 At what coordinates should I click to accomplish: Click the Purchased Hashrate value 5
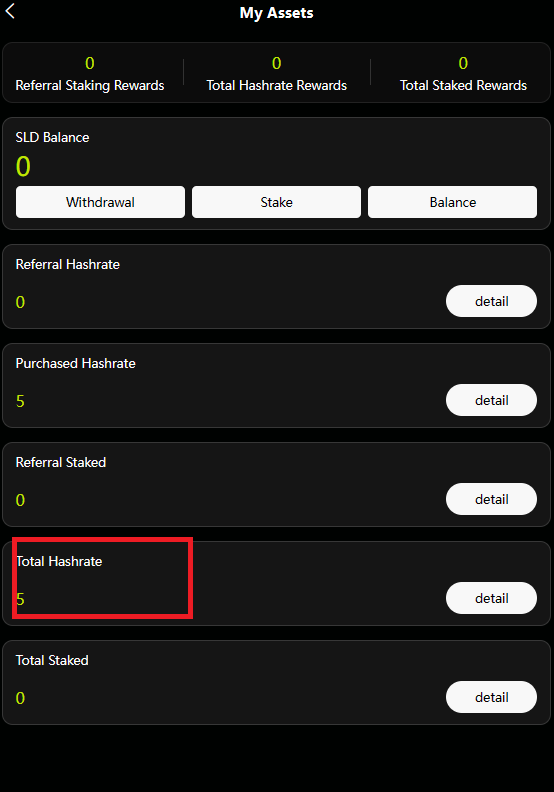(x=20, y=401)
